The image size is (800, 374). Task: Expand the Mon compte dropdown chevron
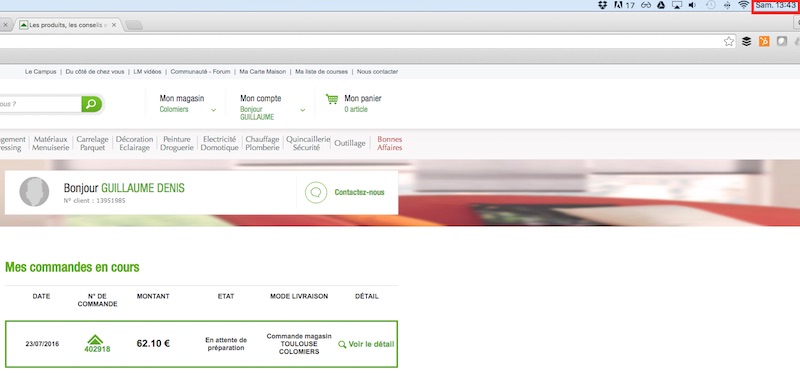click(303, 110)
